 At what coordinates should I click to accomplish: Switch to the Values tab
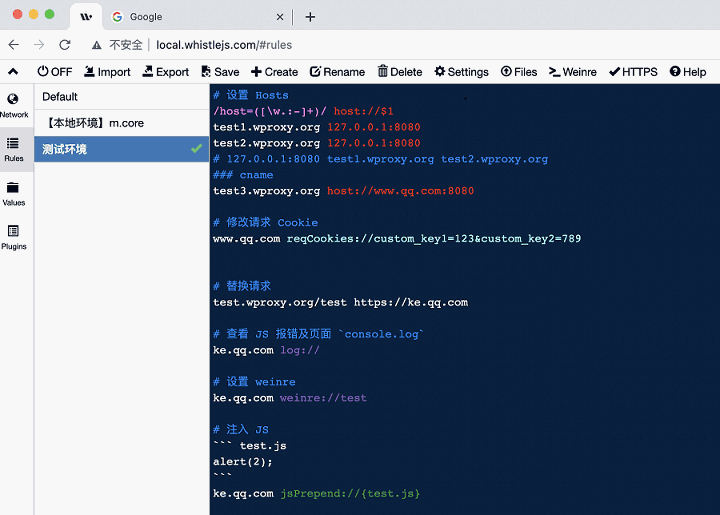[x=14, y=193]
